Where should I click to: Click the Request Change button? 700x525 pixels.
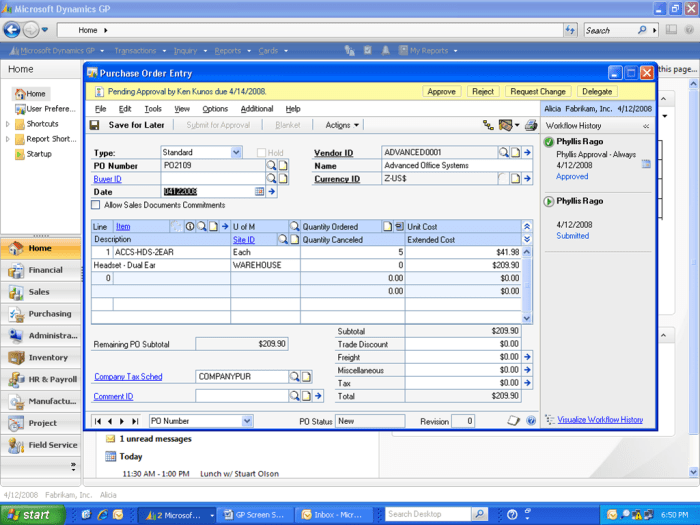pos(538,92)
